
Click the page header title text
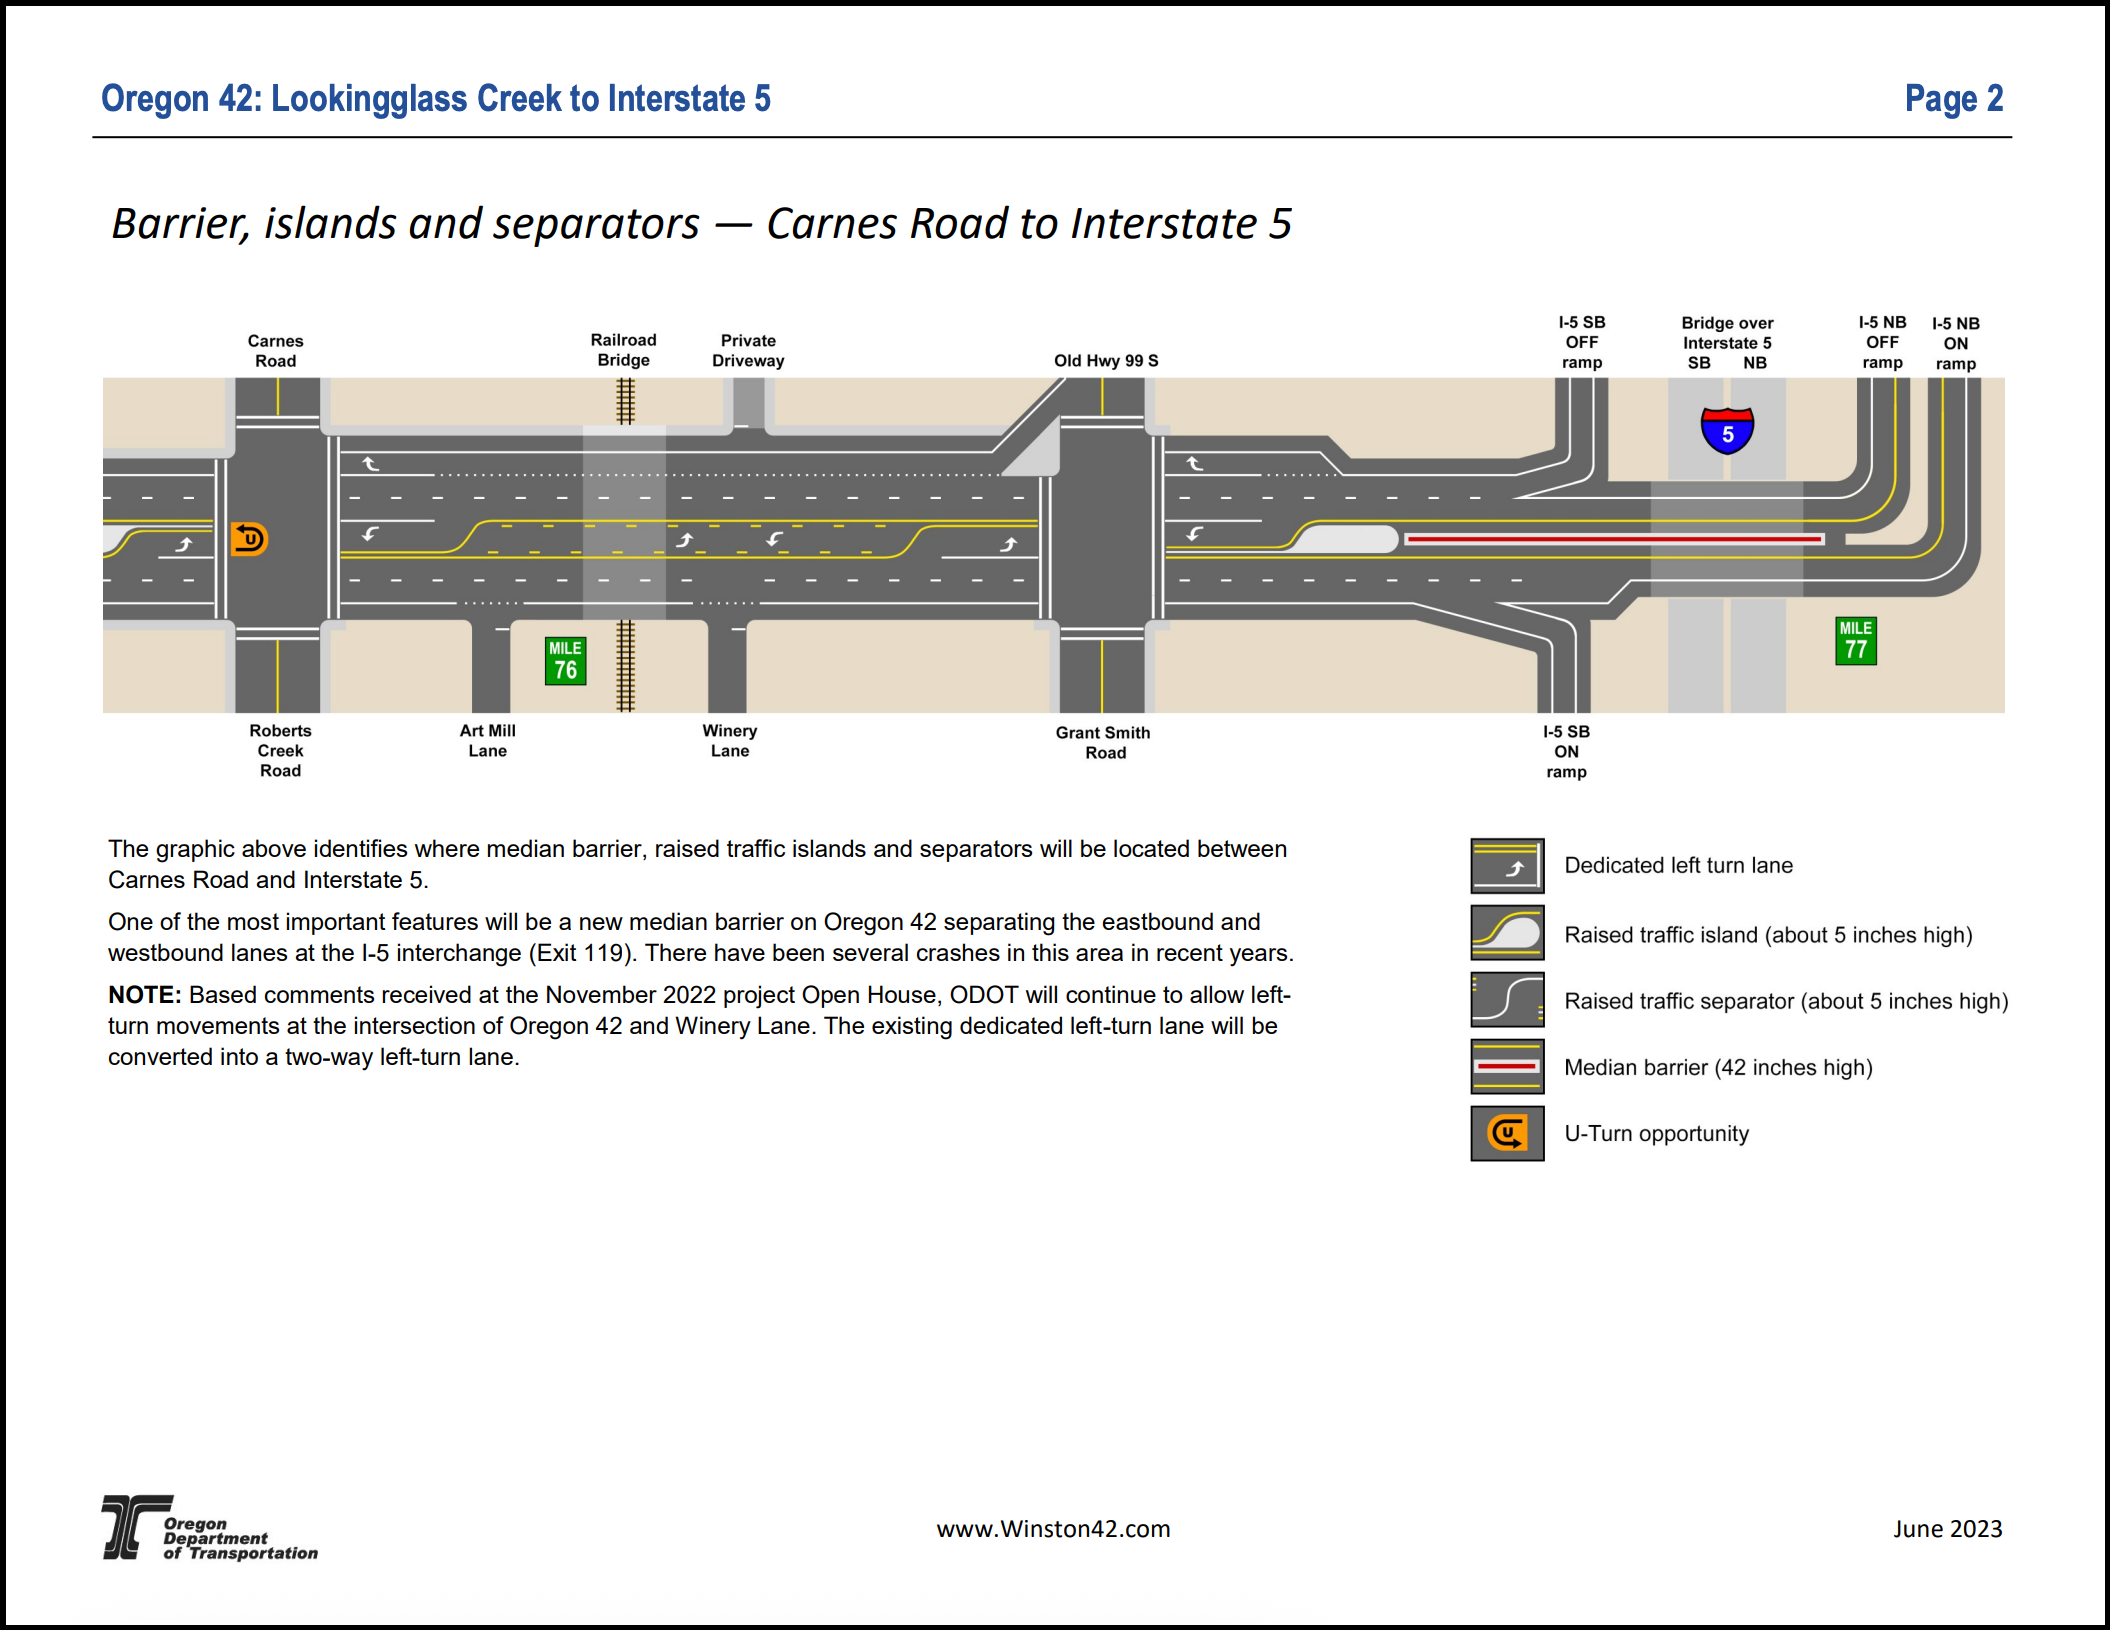[x=436, y=99]
